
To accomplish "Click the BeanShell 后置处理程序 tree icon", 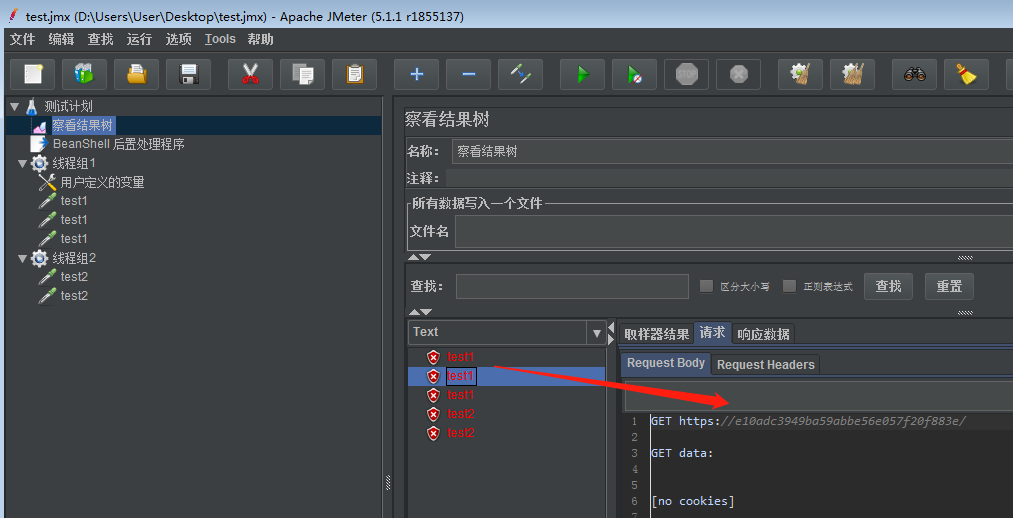I will 39,144.
